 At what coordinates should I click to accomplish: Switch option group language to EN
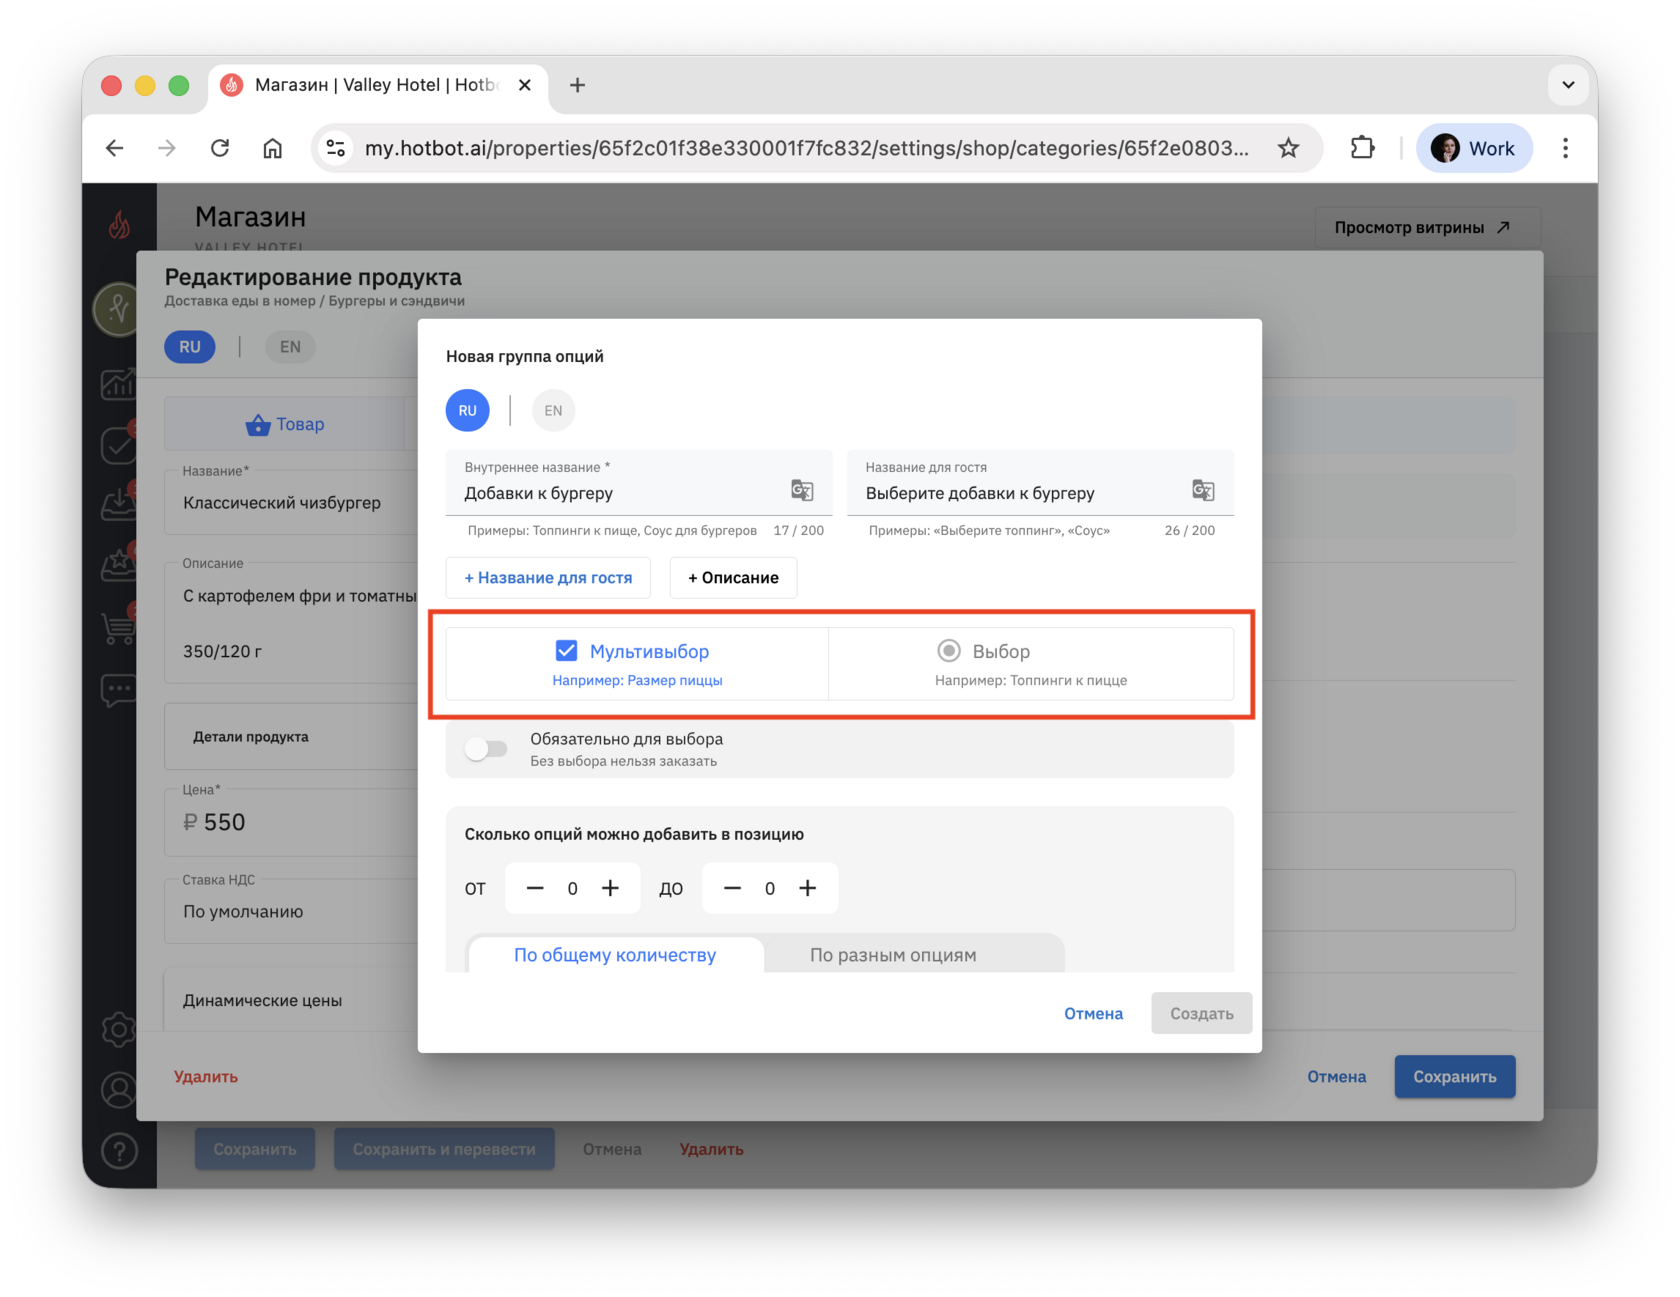click(553, 410)
